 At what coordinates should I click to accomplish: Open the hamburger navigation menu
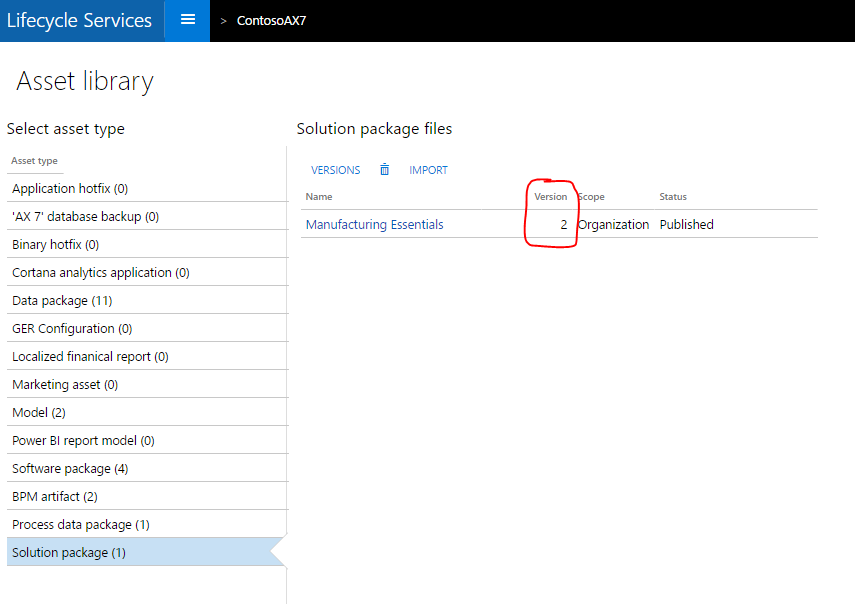[x=187, y=20]
